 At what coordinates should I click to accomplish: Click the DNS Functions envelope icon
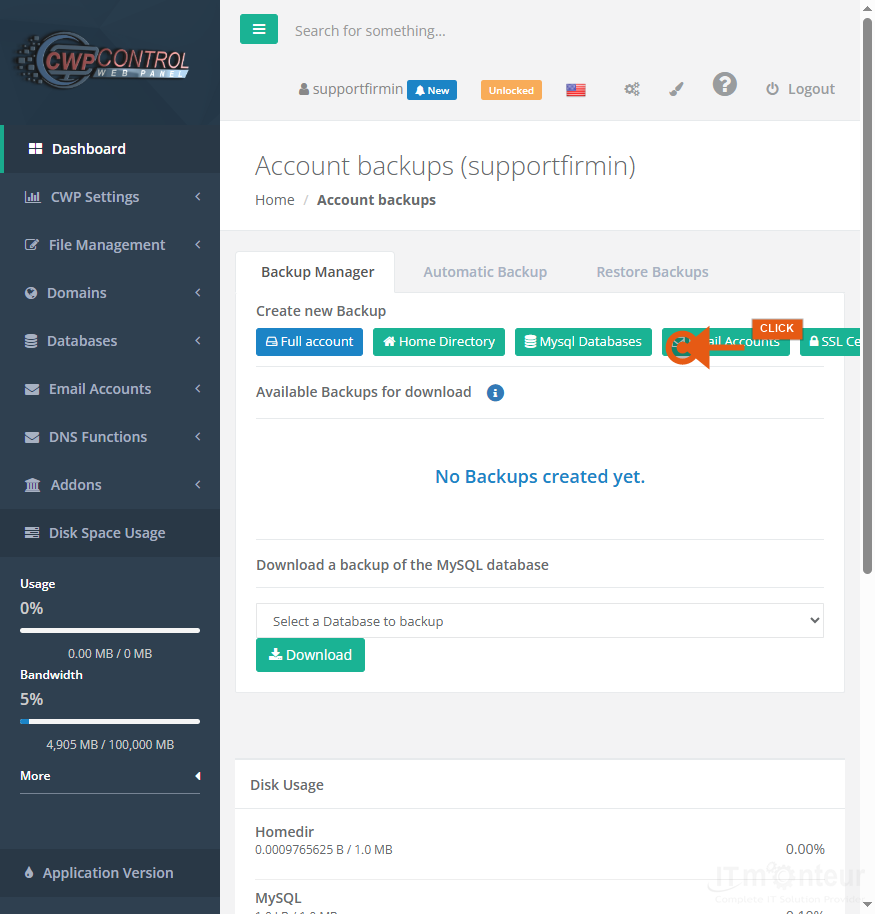(x=32, y=437)
